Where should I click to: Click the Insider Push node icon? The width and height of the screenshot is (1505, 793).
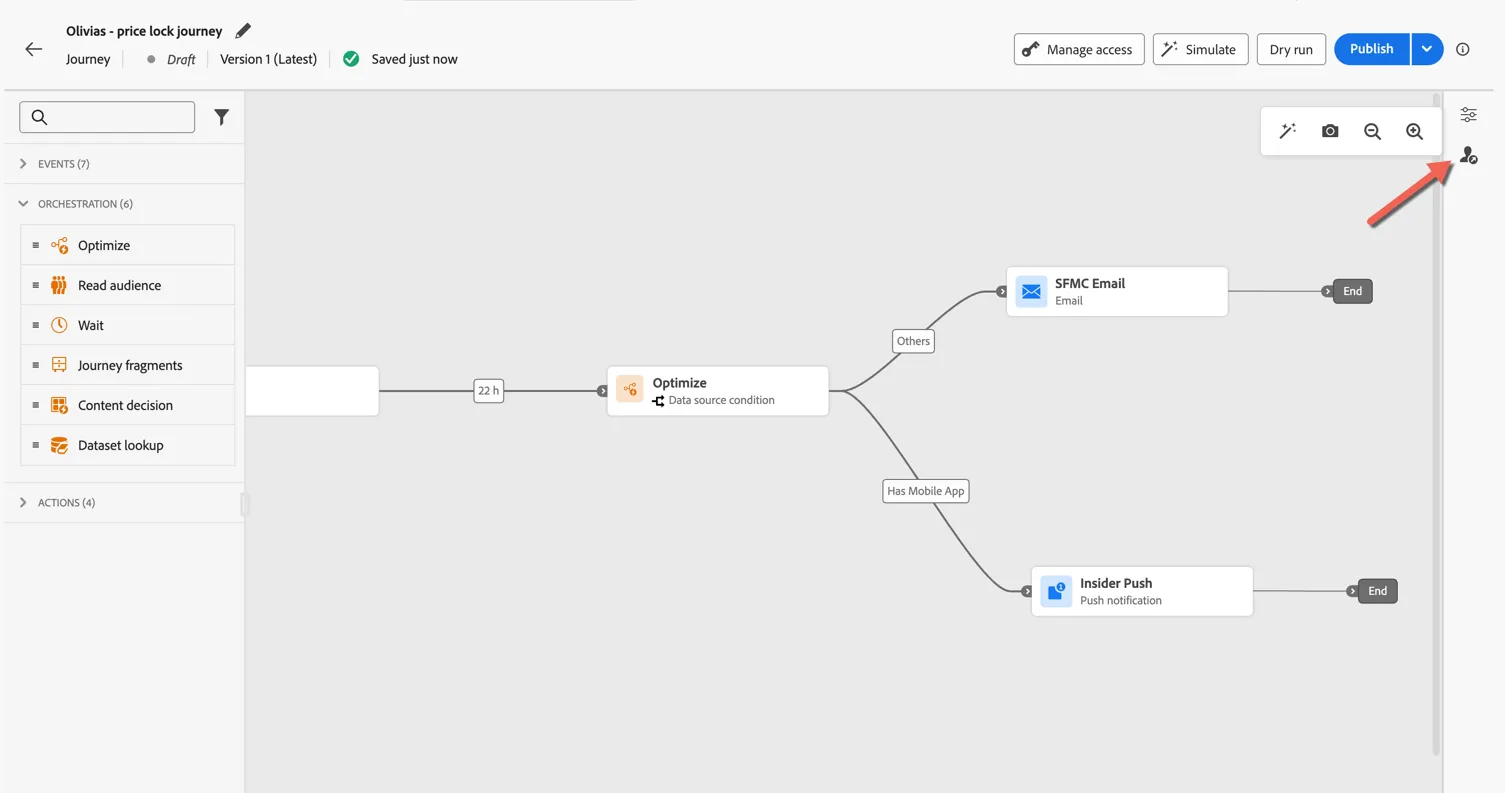coord(1056,591)
